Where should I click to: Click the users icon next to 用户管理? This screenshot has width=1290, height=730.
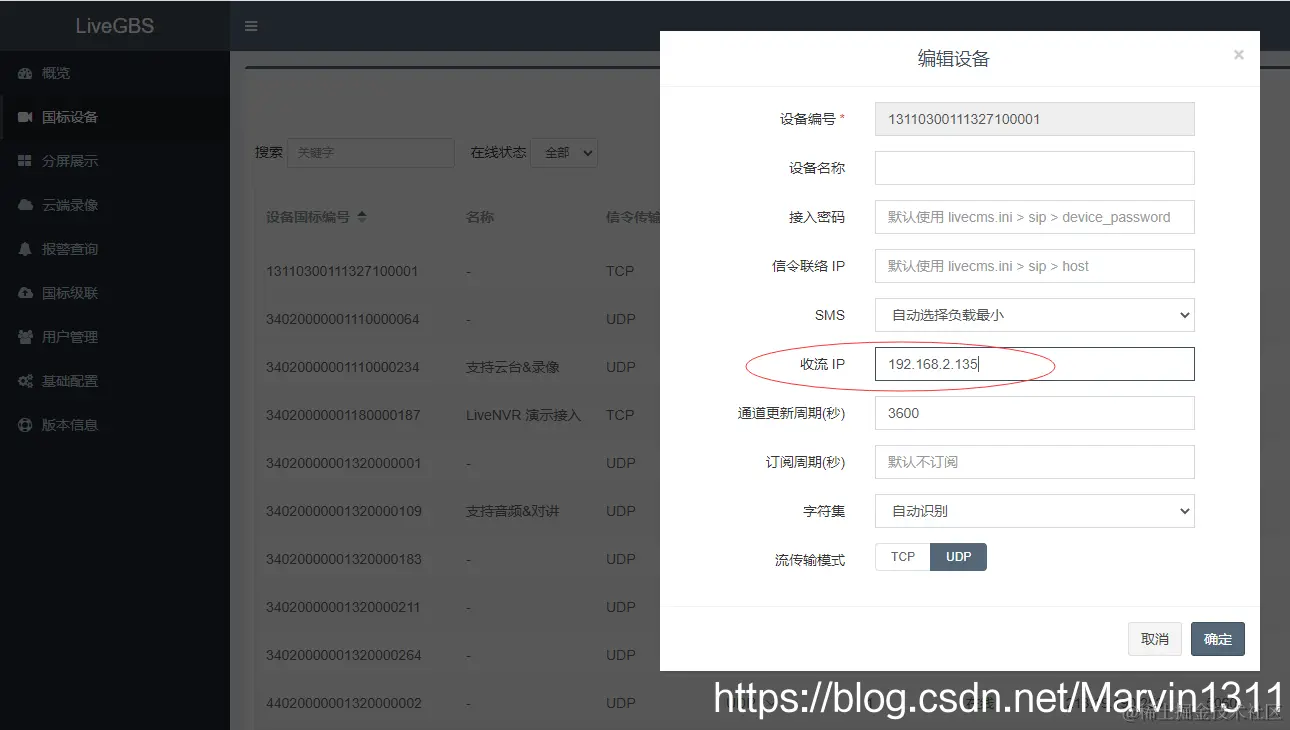pyautogui.click(x=25, y=337)
